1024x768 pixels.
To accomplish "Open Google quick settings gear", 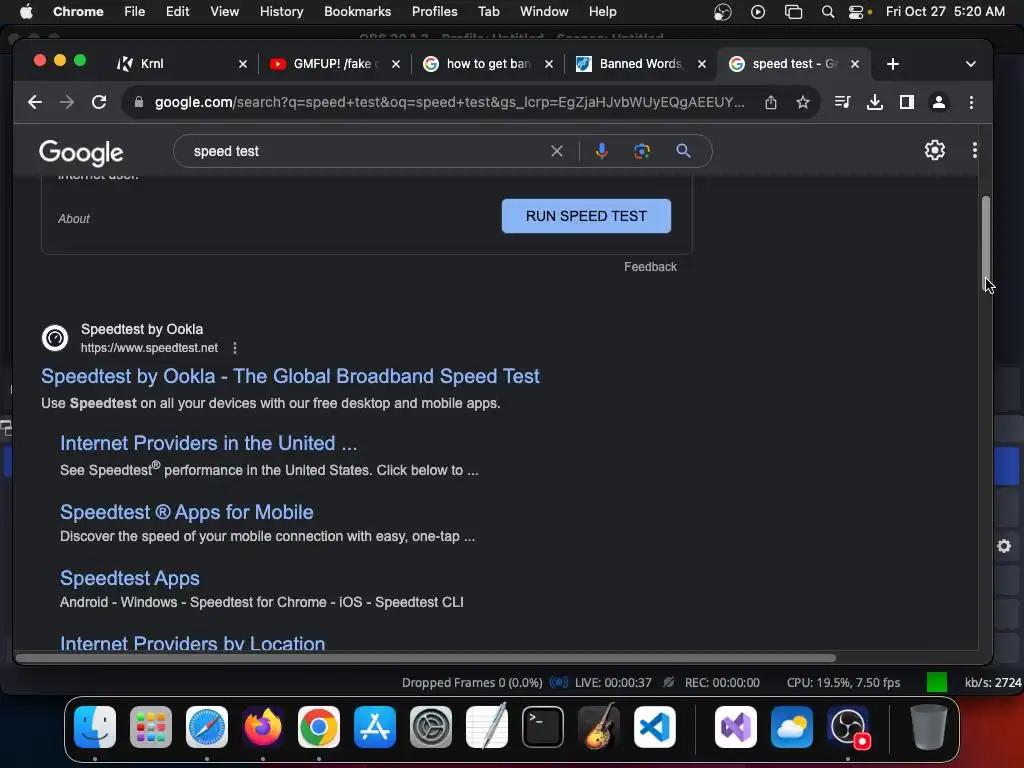I will point(935,150).
